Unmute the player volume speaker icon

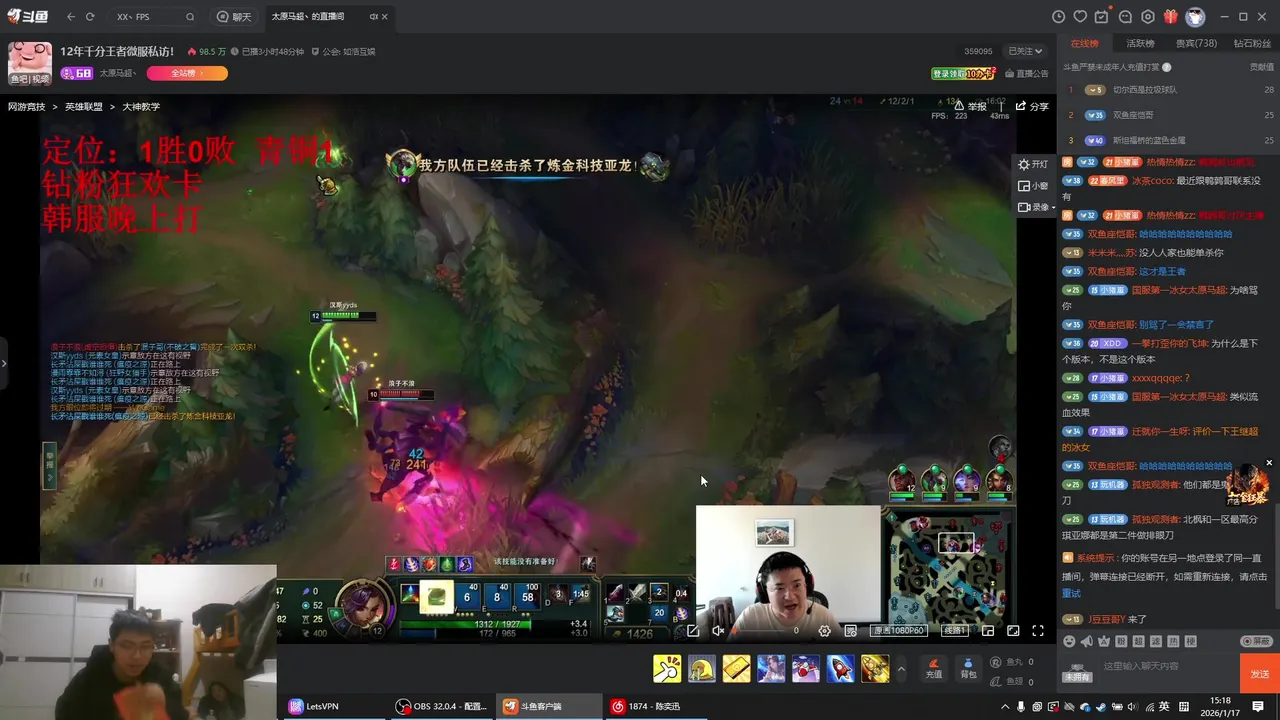(x=718, y=631)
